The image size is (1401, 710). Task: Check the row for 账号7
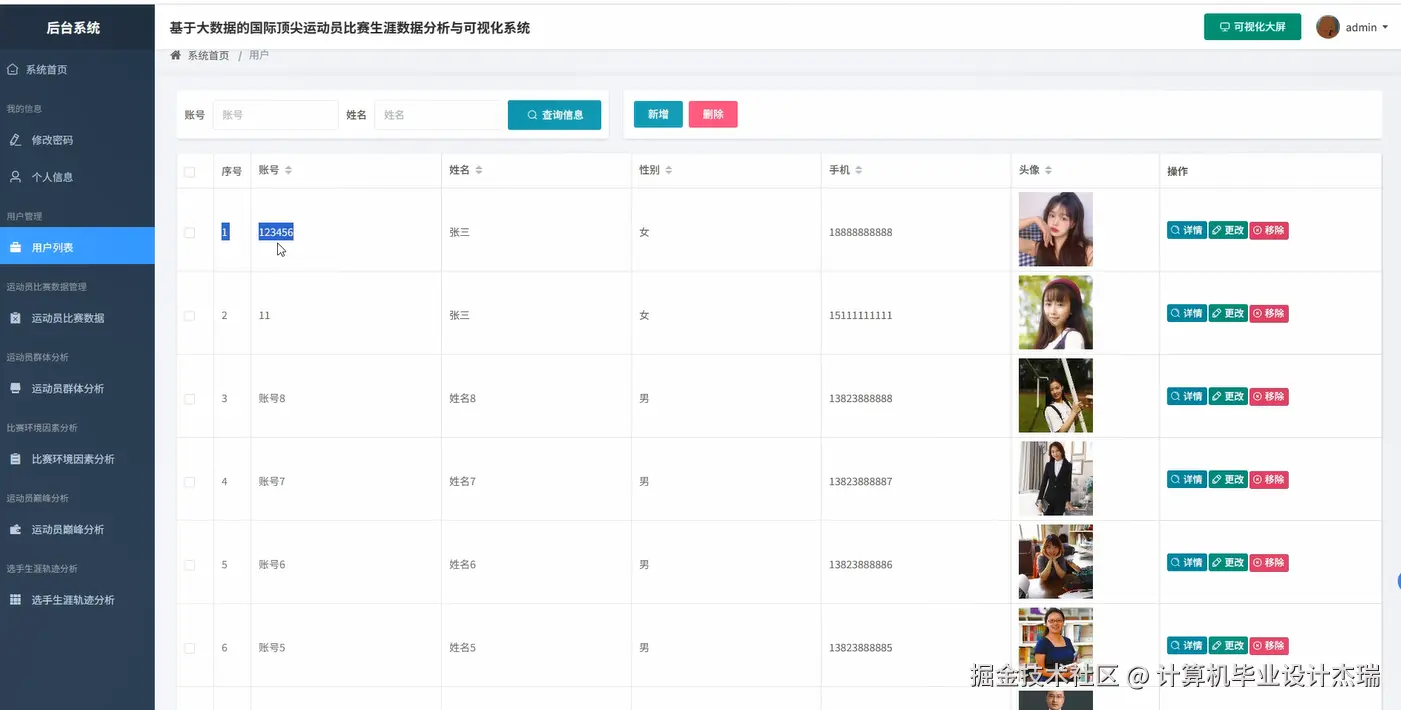tap(190, 482)
